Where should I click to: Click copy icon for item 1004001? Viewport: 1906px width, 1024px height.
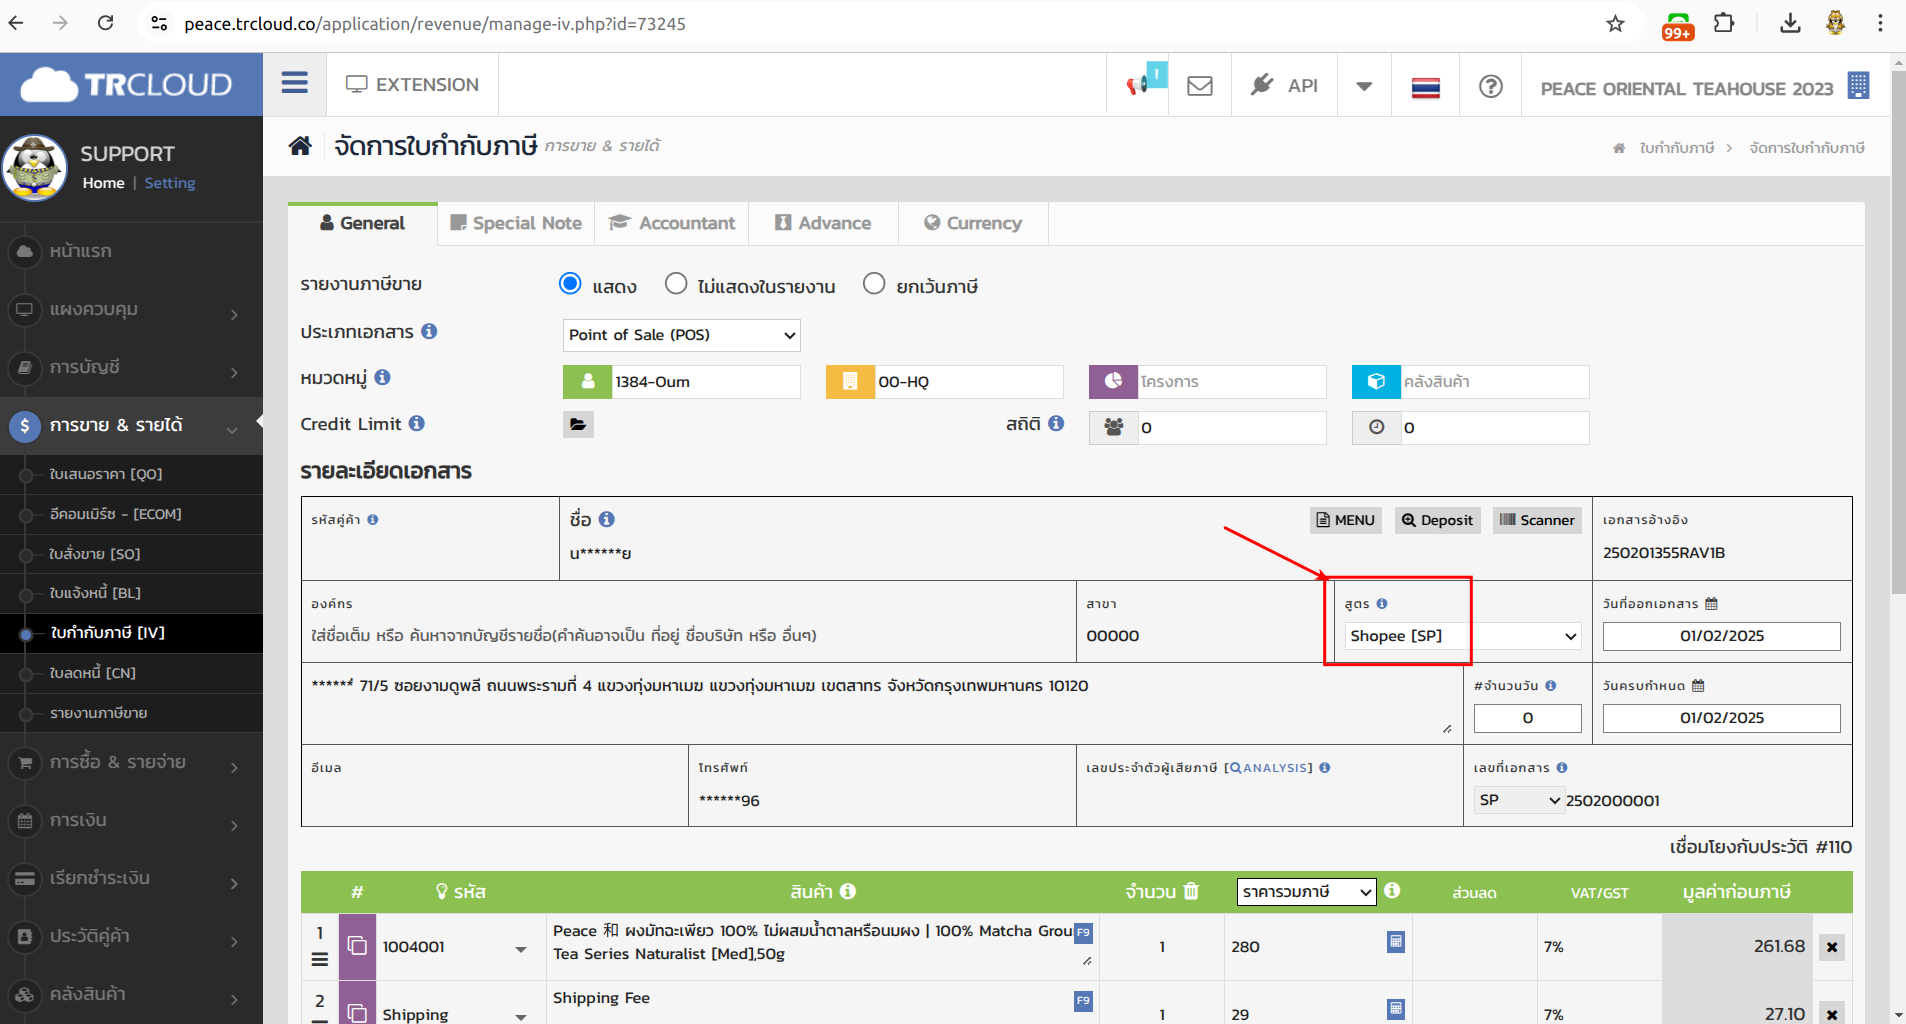click(357, 946)
